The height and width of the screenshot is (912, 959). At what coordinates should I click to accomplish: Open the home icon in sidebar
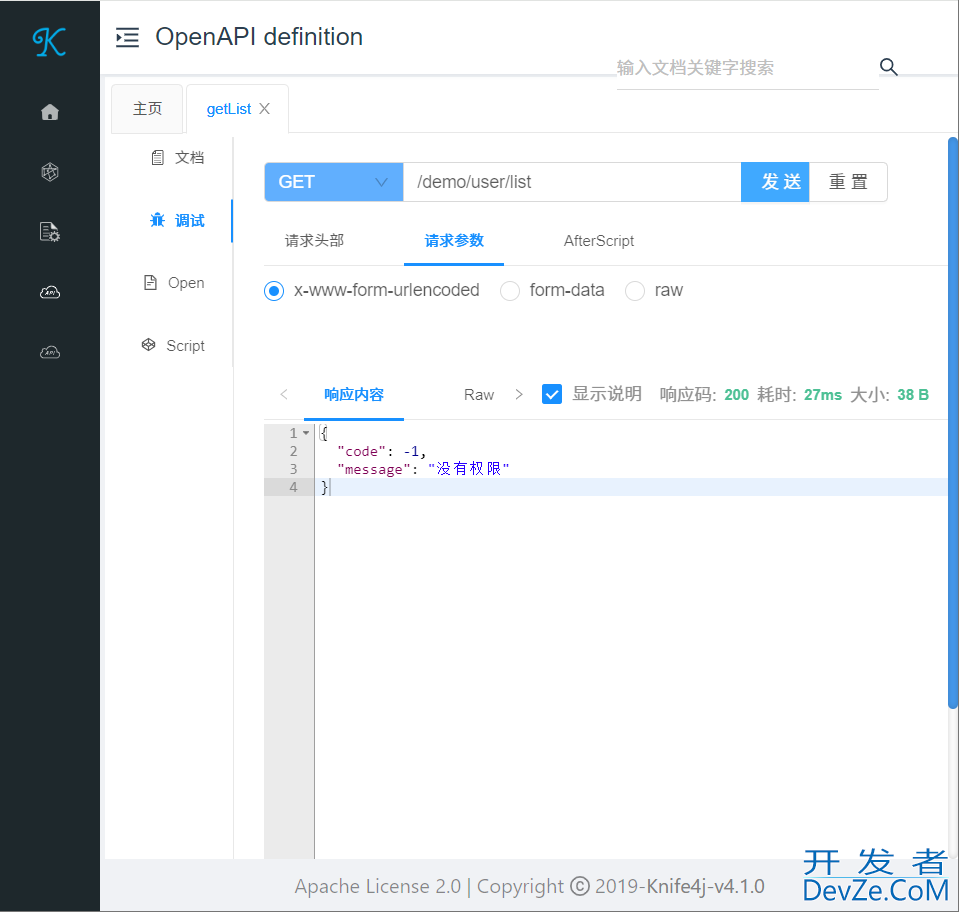click(x=50, y=112)
